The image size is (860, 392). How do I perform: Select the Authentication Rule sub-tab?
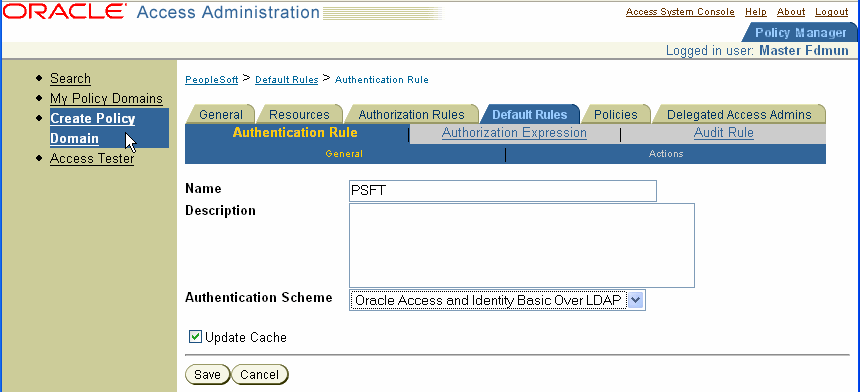pyautogui.click(x=295, y=133)
